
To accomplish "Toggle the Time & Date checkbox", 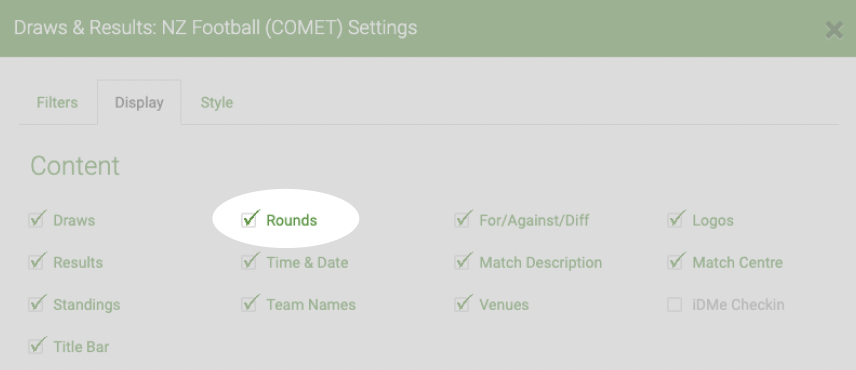I will [x=249, y=262].
